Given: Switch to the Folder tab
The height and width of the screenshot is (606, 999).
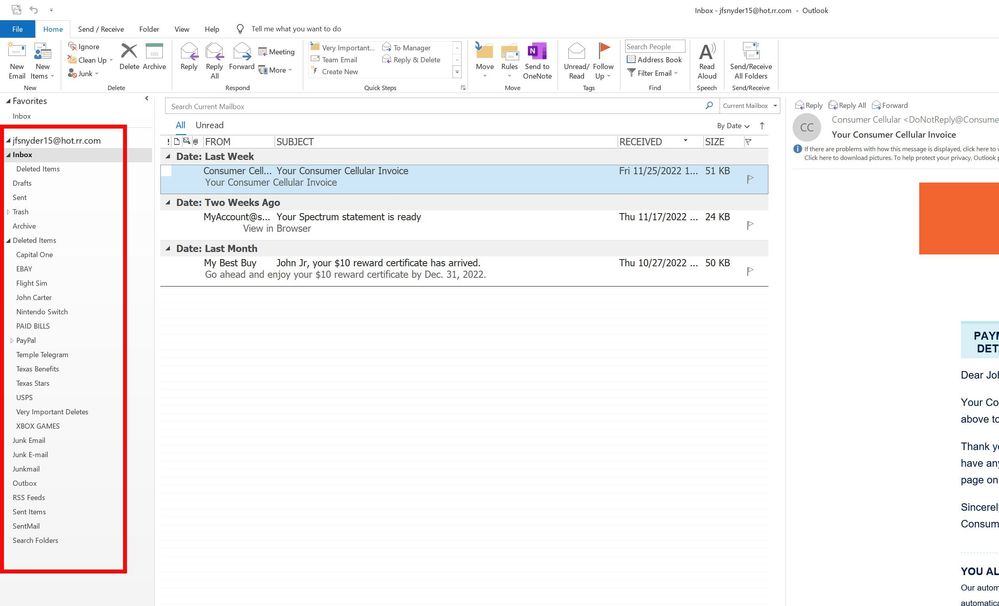Looking at the screenshot, I should (149, 29).
